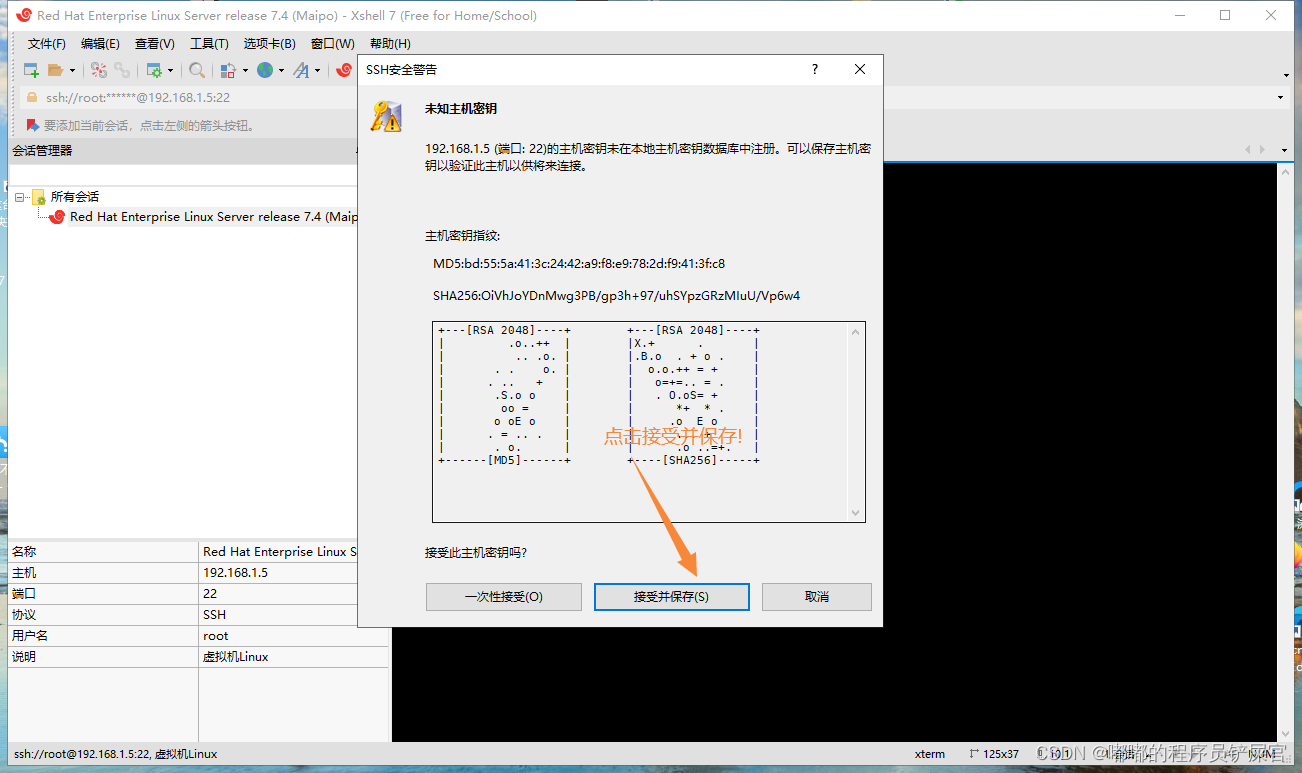
Task: Click 一次性接受(O) button
Action: 504,597
